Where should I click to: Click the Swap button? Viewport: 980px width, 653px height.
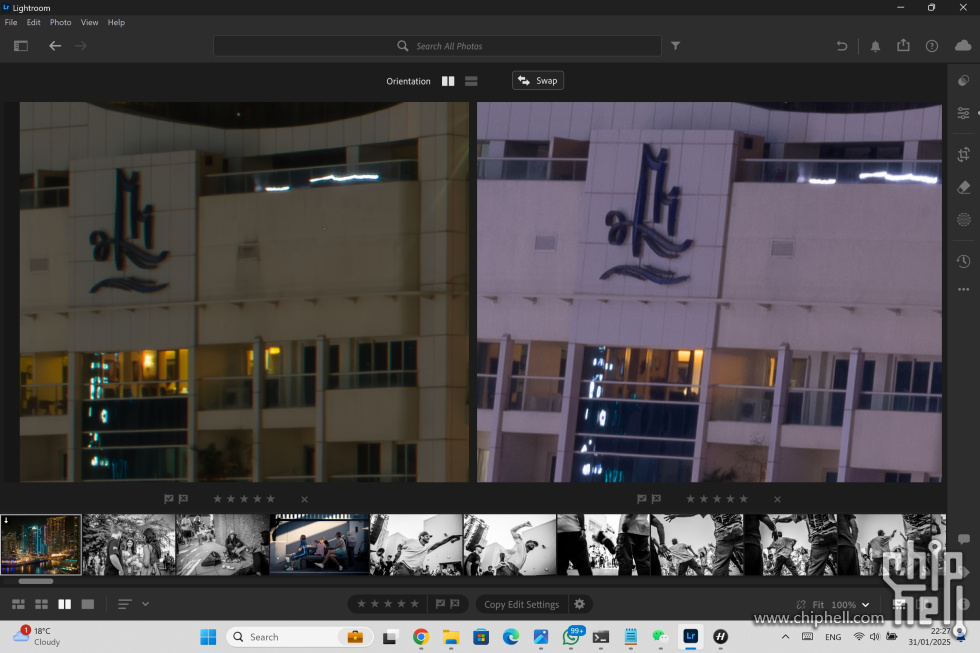click(538, 81)
